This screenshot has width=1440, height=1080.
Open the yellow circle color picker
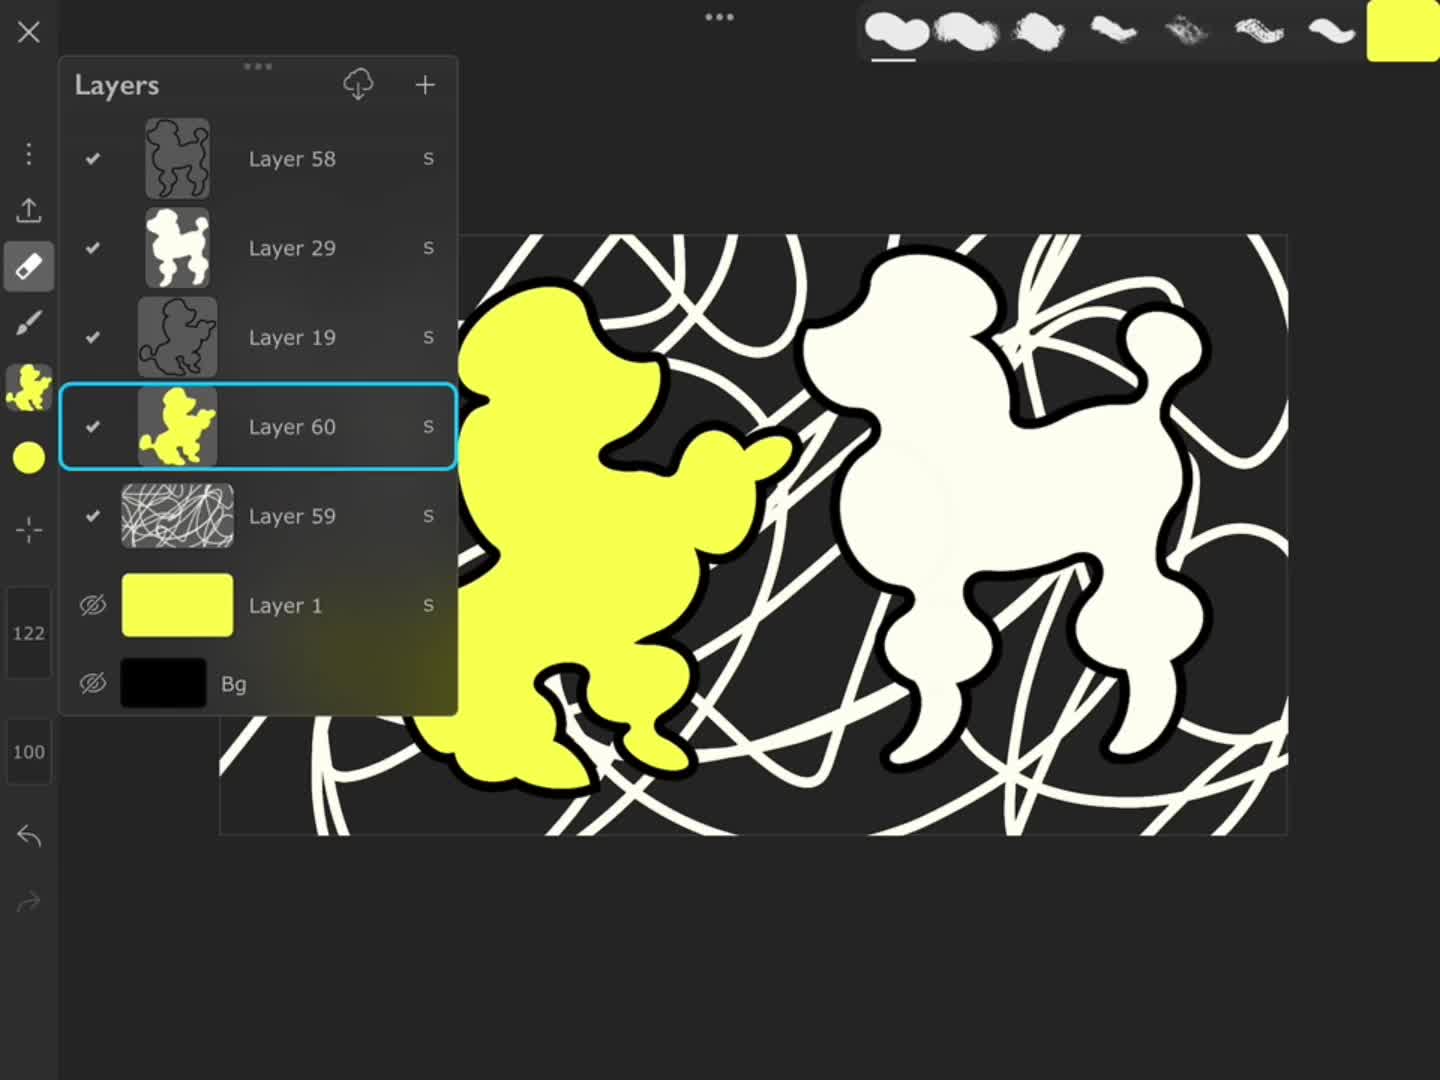29,458
